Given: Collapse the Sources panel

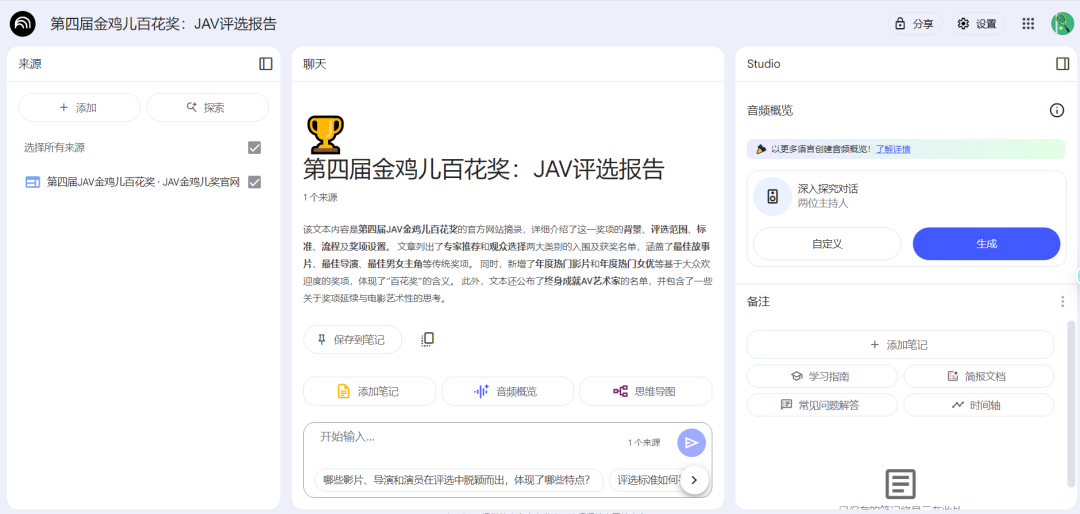Looking at the screenshot, I should pos(266,64).
